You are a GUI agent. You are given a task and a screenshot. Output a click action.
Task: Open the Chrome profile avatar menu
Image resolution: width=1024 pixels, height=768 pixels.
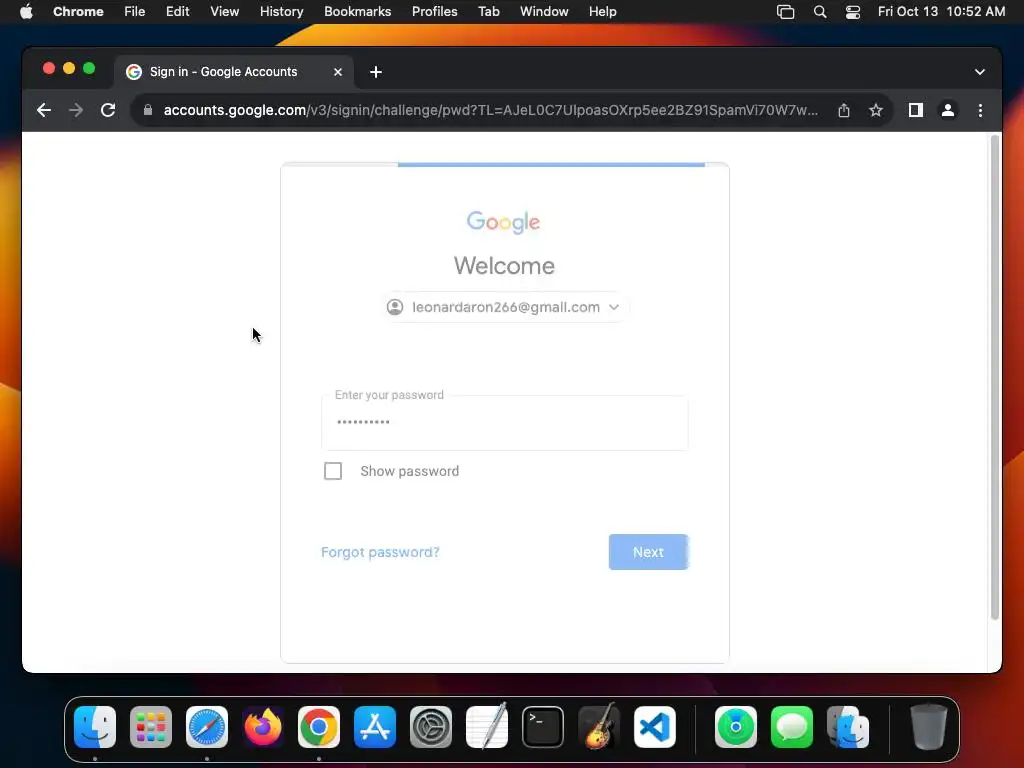click(948, 110)
